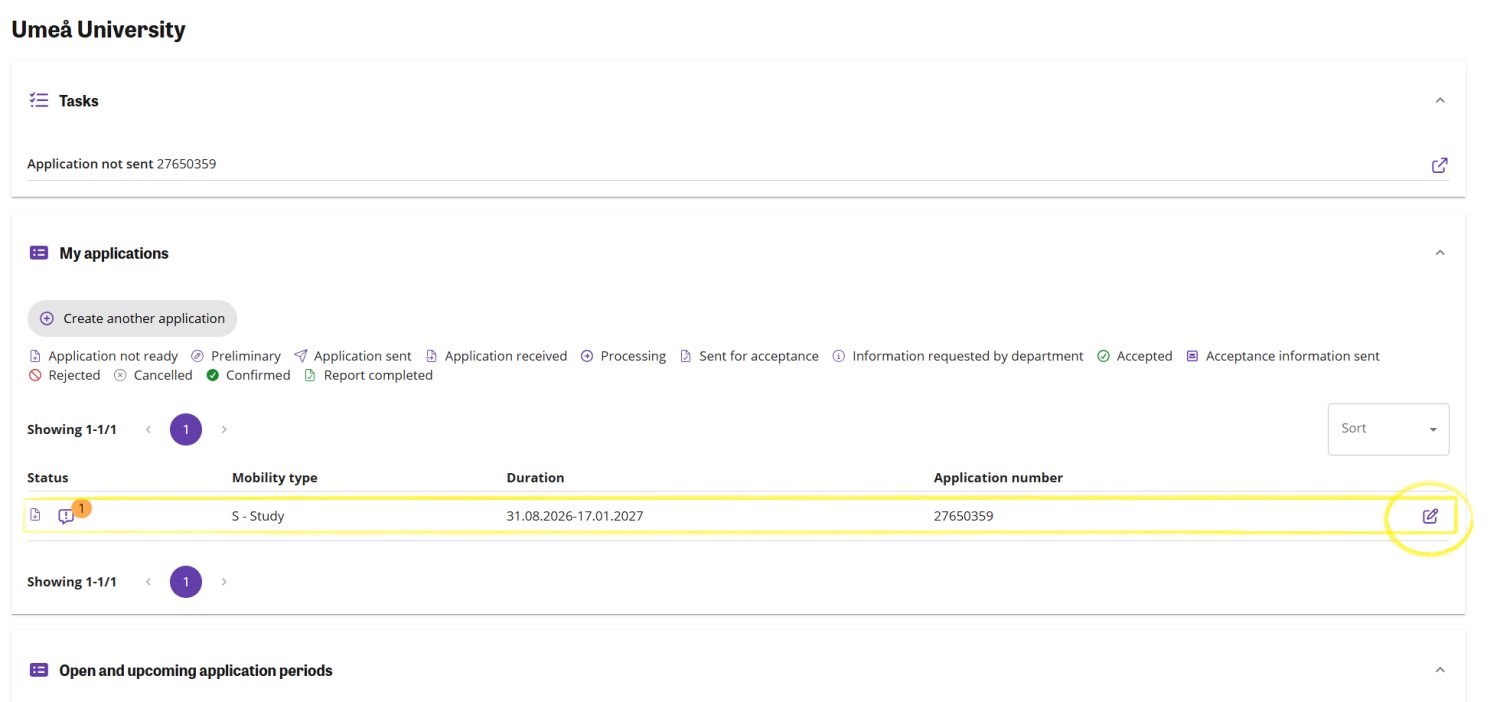Go to previous page using bottom pagination arrow
The image size is (1500, 702).
coord(148,582)
